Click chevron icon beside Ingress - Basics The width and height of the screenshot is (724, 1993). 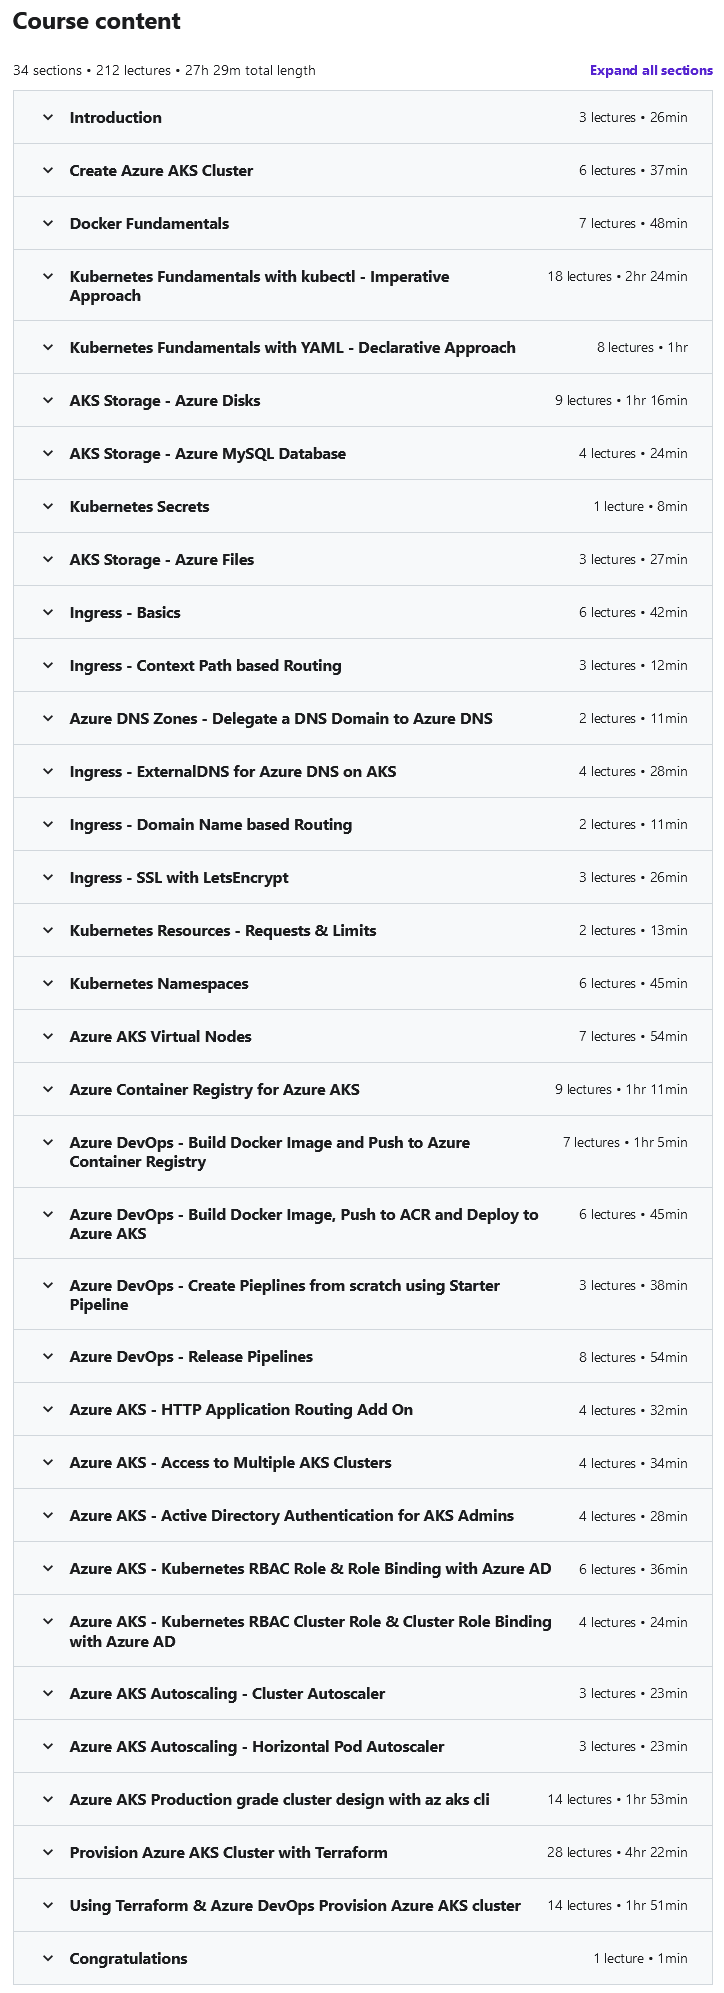coord(48,612)
